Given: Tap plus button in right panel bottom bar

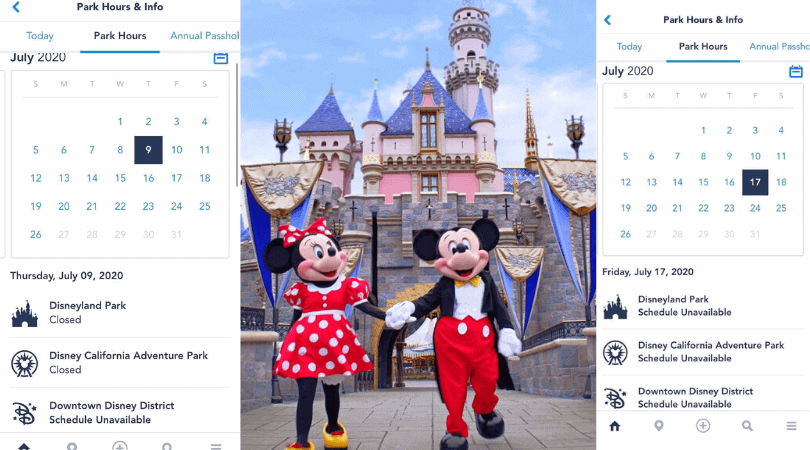Looking at the screenshot, I should pos(703,426).
